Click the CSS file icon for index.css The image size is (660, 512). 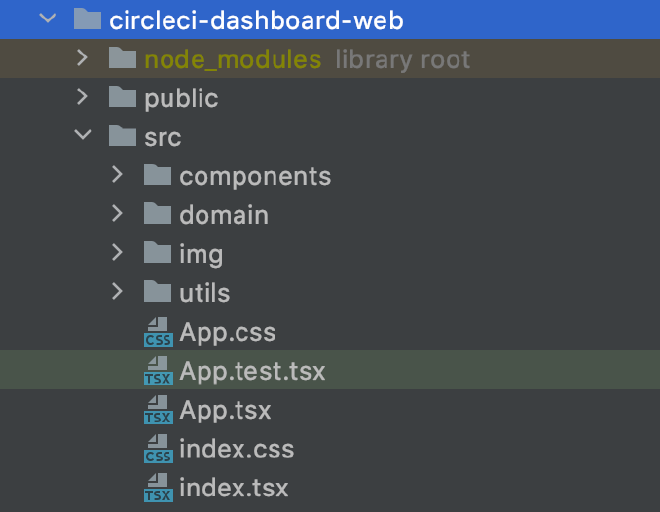coord(158,449)
